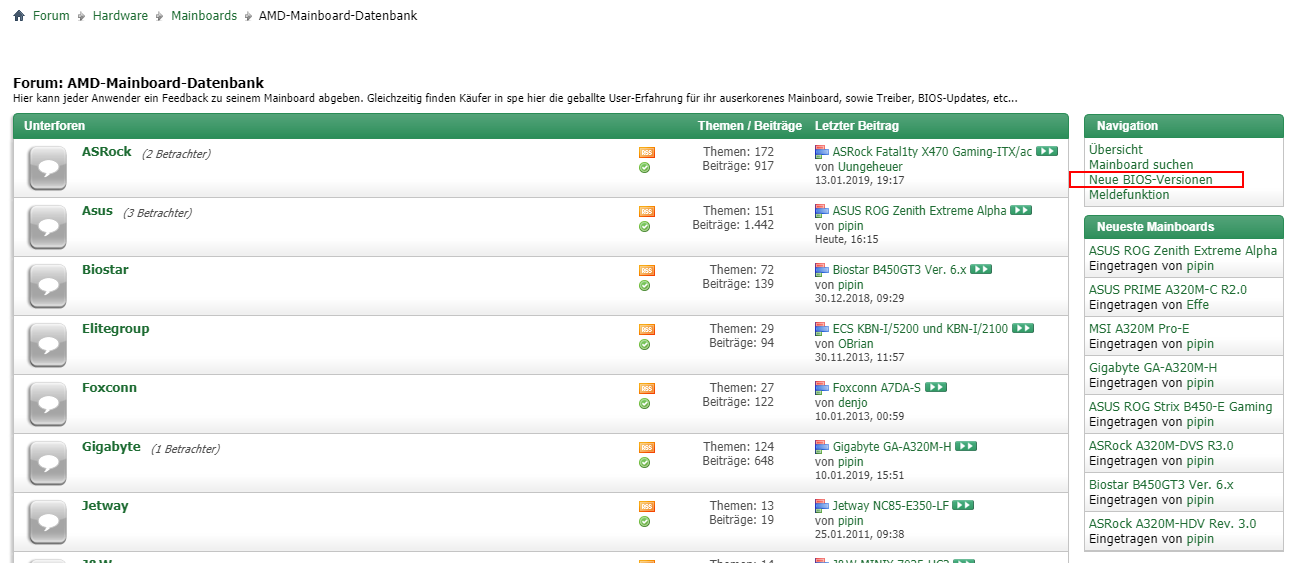Open ASUS ROG Strix B450-E Gaming sidebar entry
The width and height of the screenshot is (1293, 563).
coord(1181,407)
